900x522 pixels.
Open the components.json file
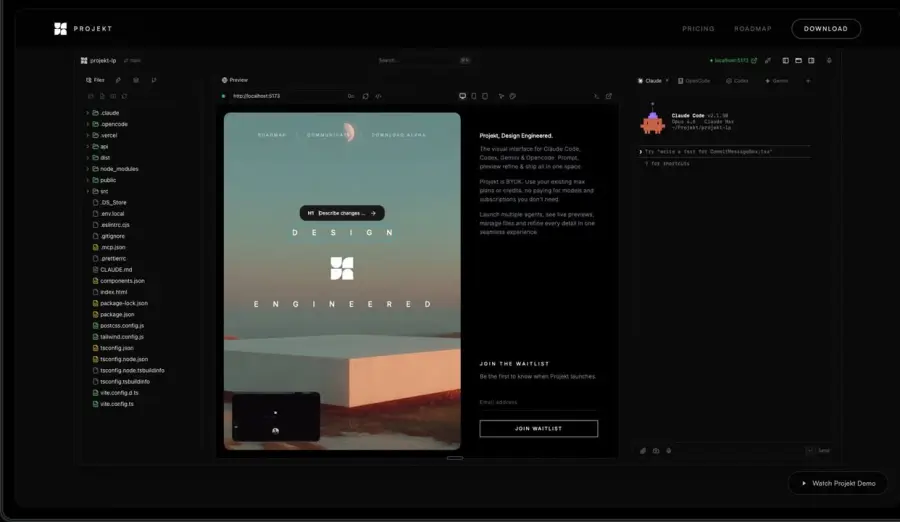pyautogui.click(x=119, y=281)
